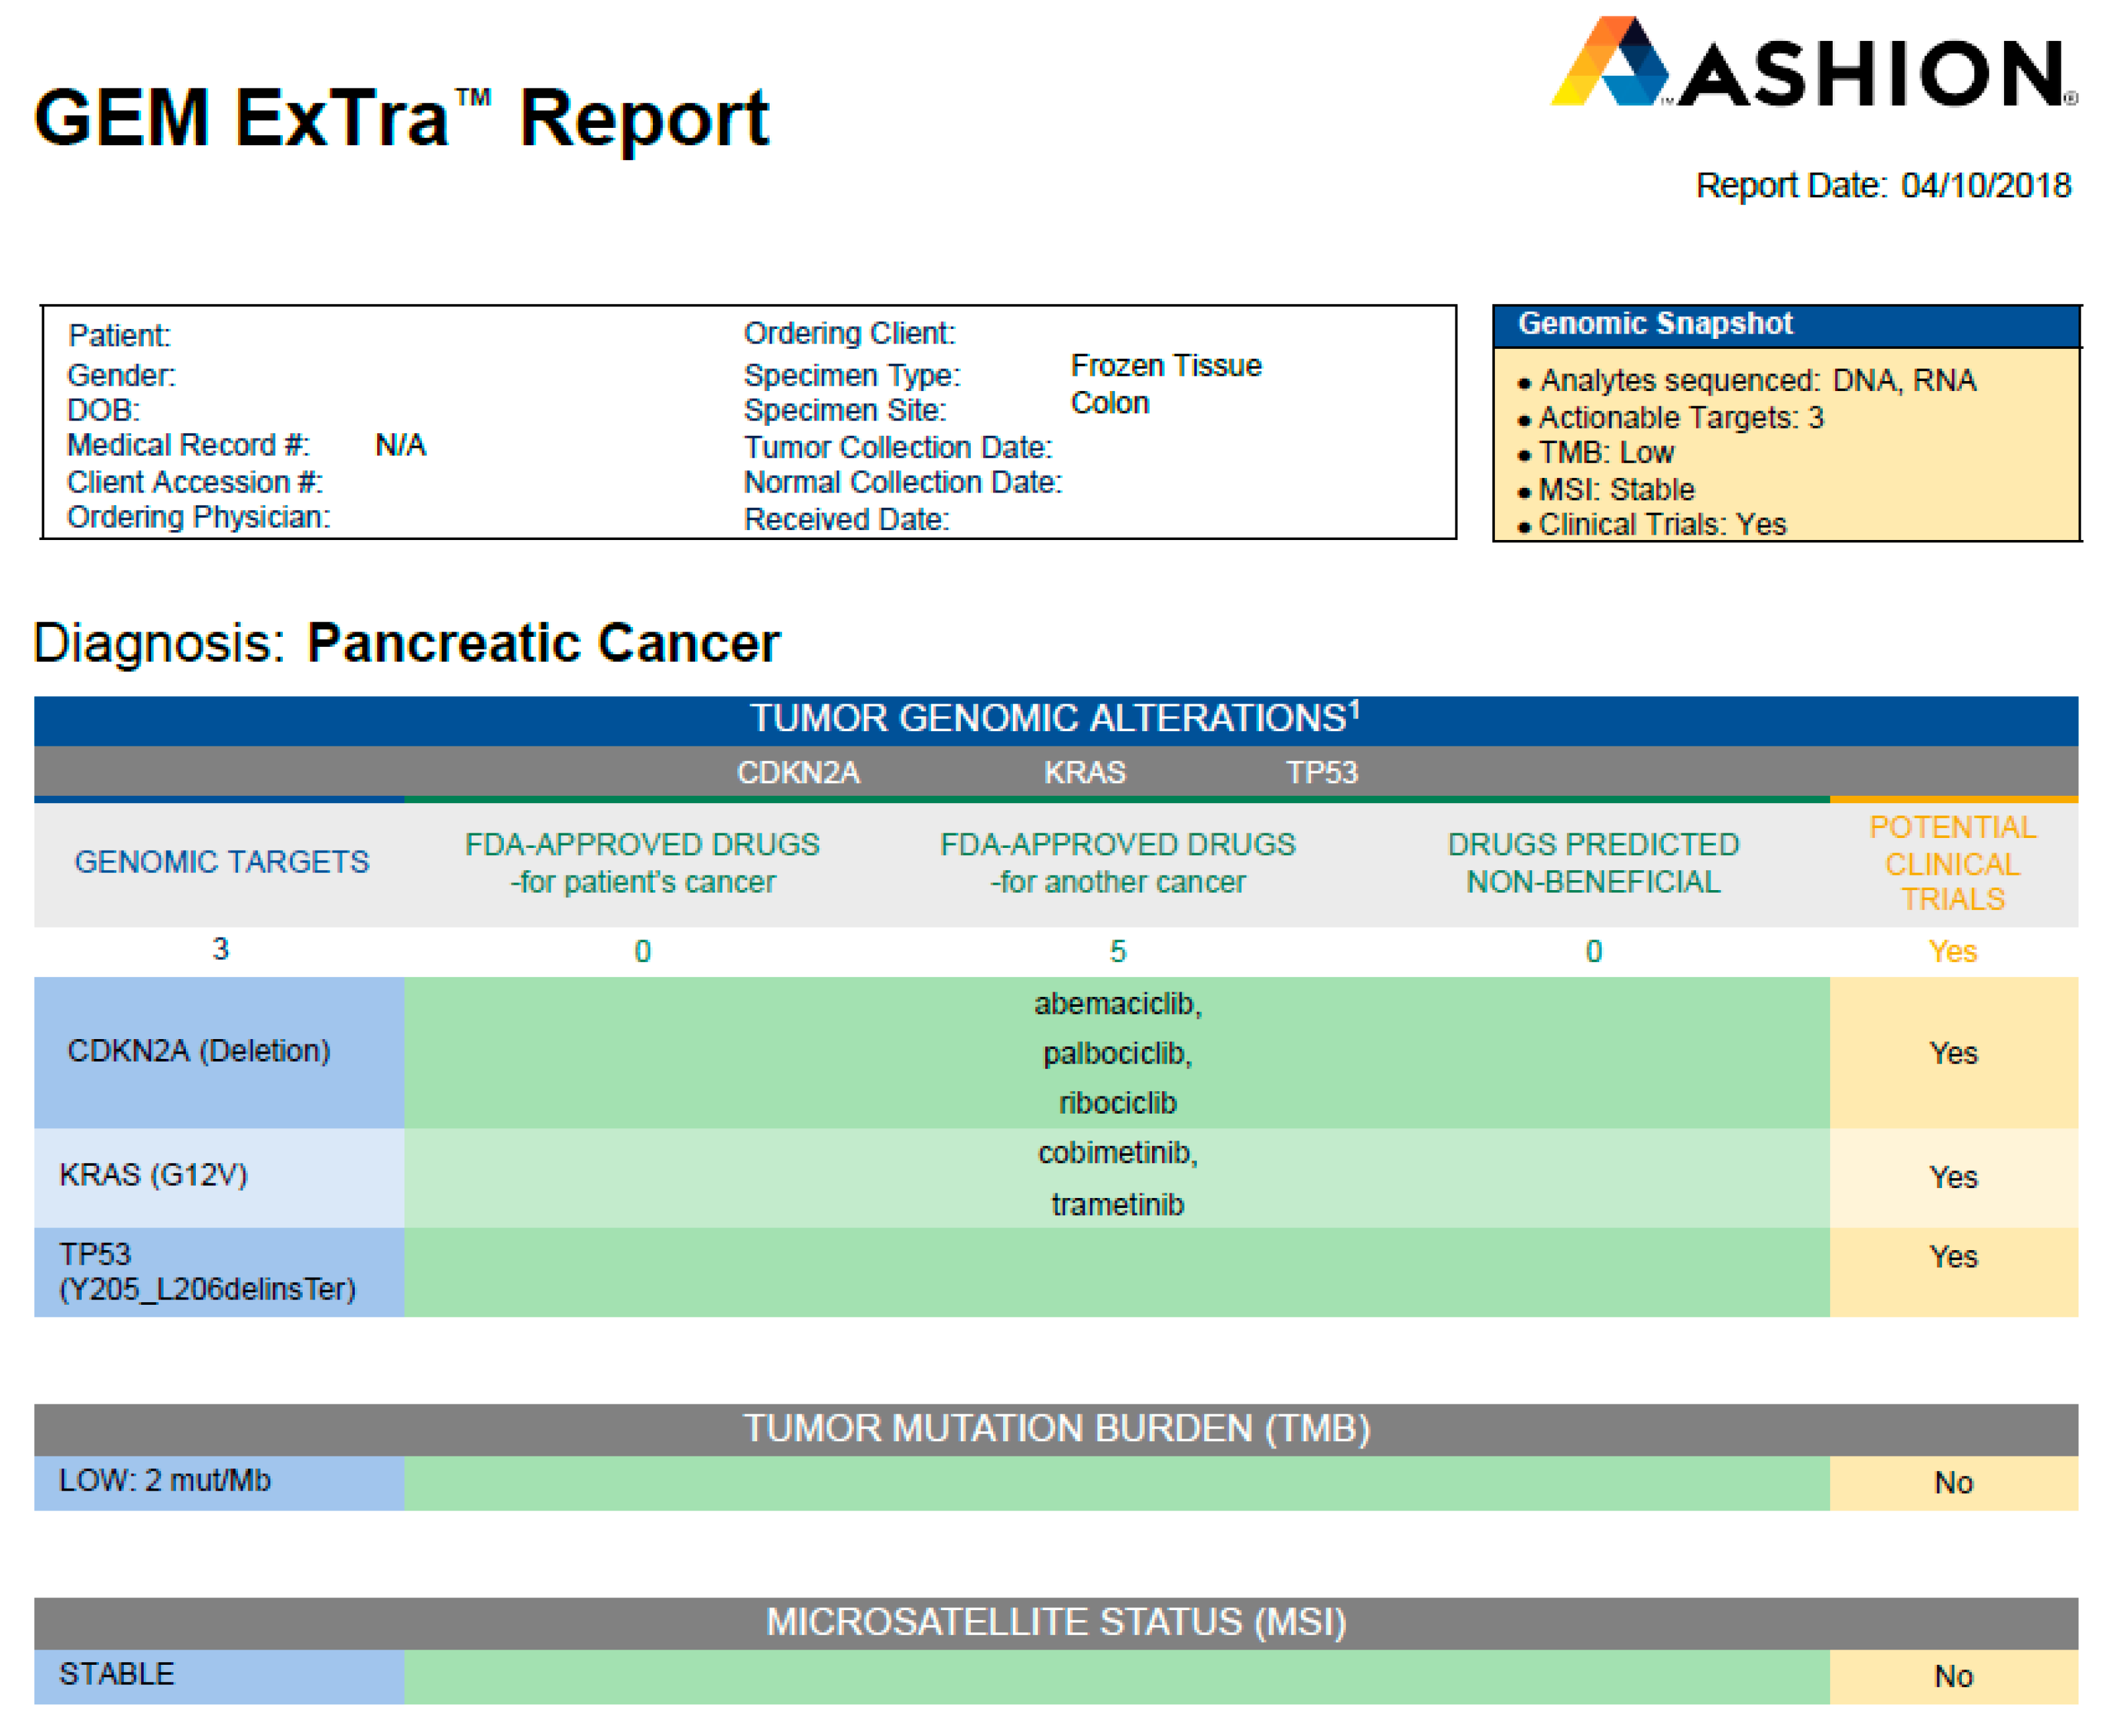Click Yes in the KRAS trials cell

[1952, 1177]
